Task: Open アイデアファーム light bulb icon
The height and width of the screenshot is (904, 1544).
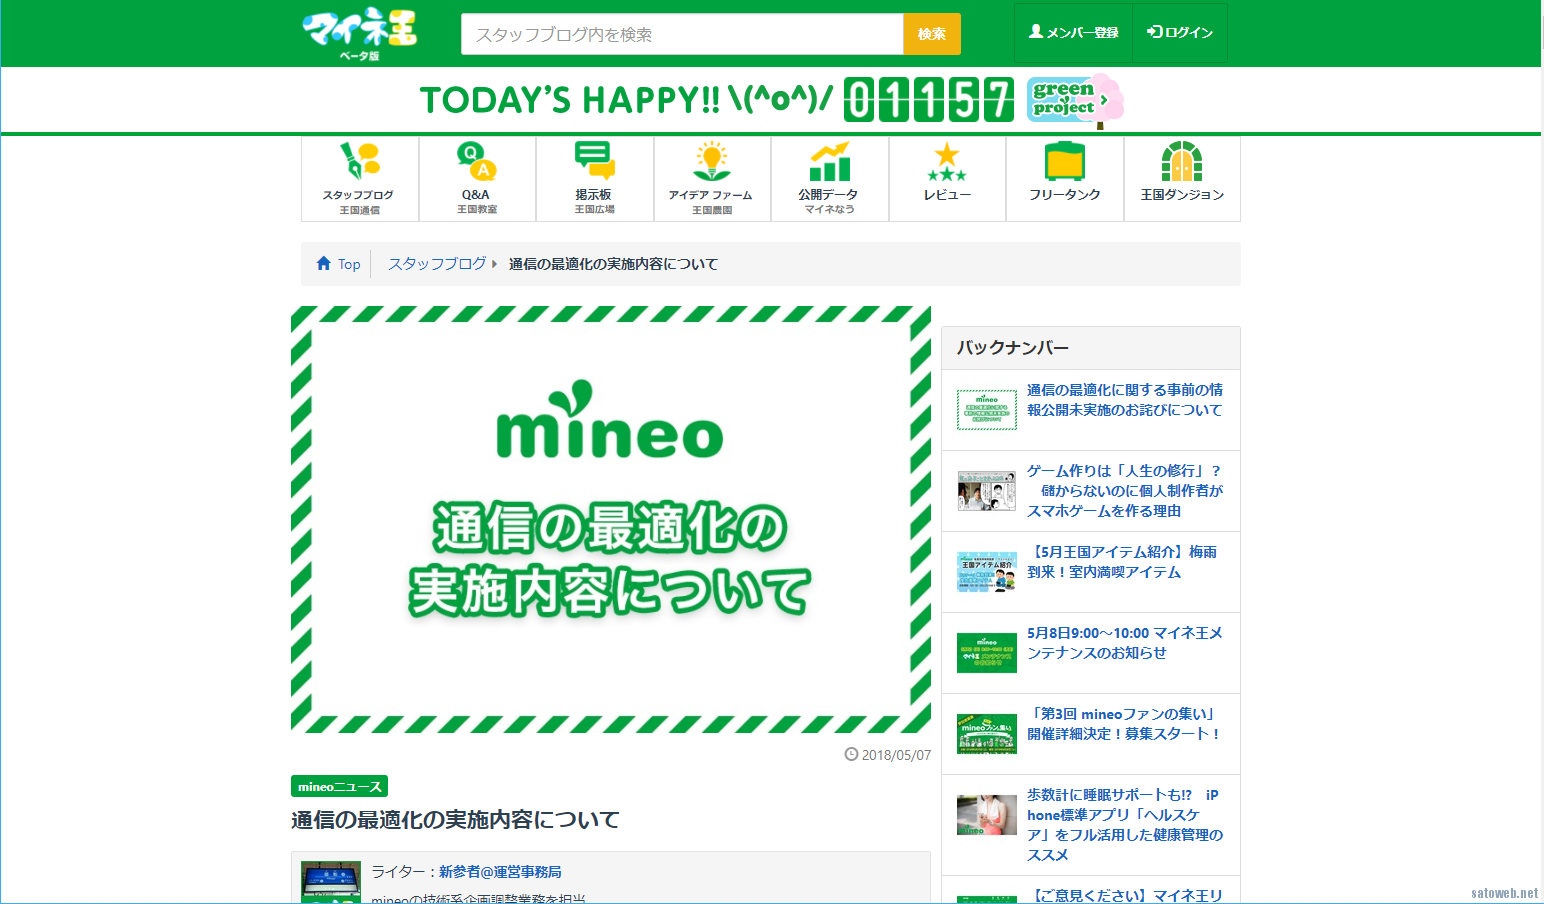Action: [x=712, y=178]
